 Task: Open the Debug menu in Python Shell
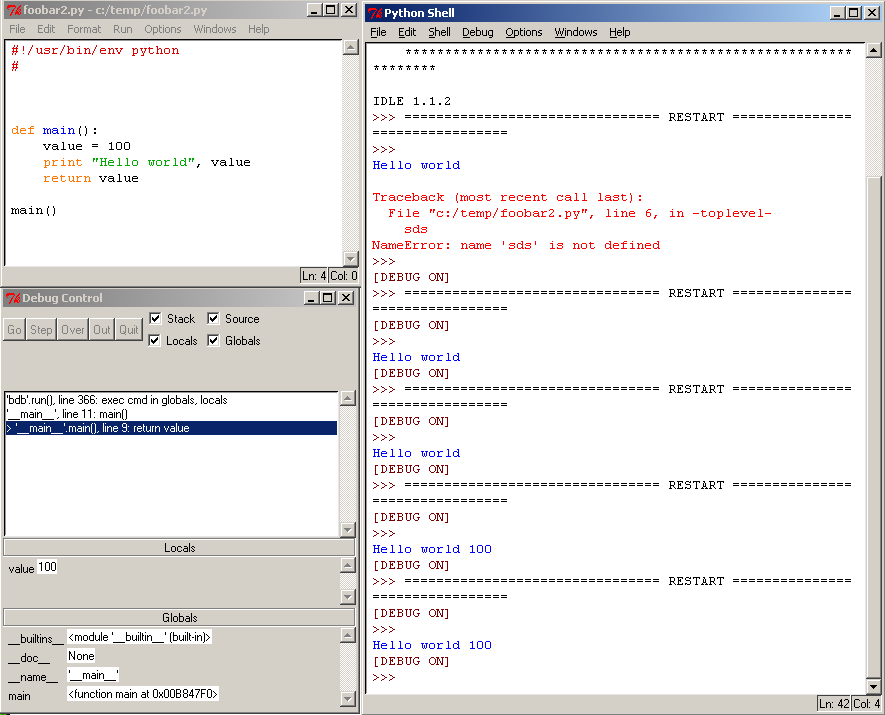tap(477, 32)
